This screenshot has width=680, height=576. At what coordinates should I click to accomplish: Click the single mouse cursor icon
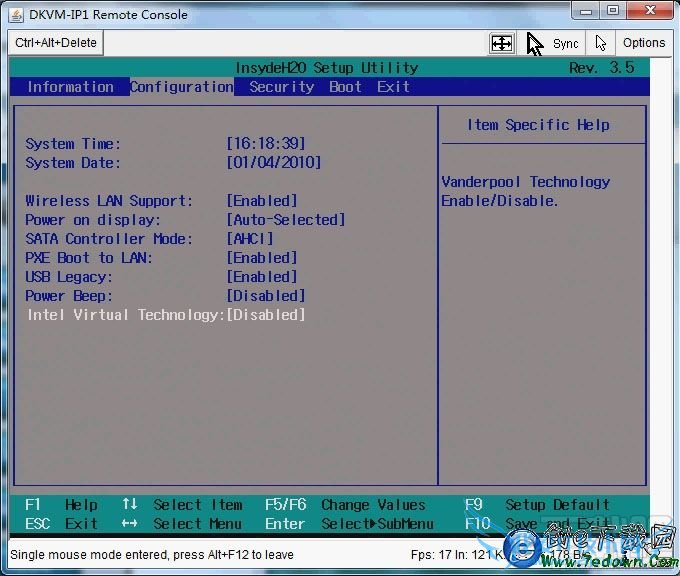pyautogui.click(x=601, y=43)
